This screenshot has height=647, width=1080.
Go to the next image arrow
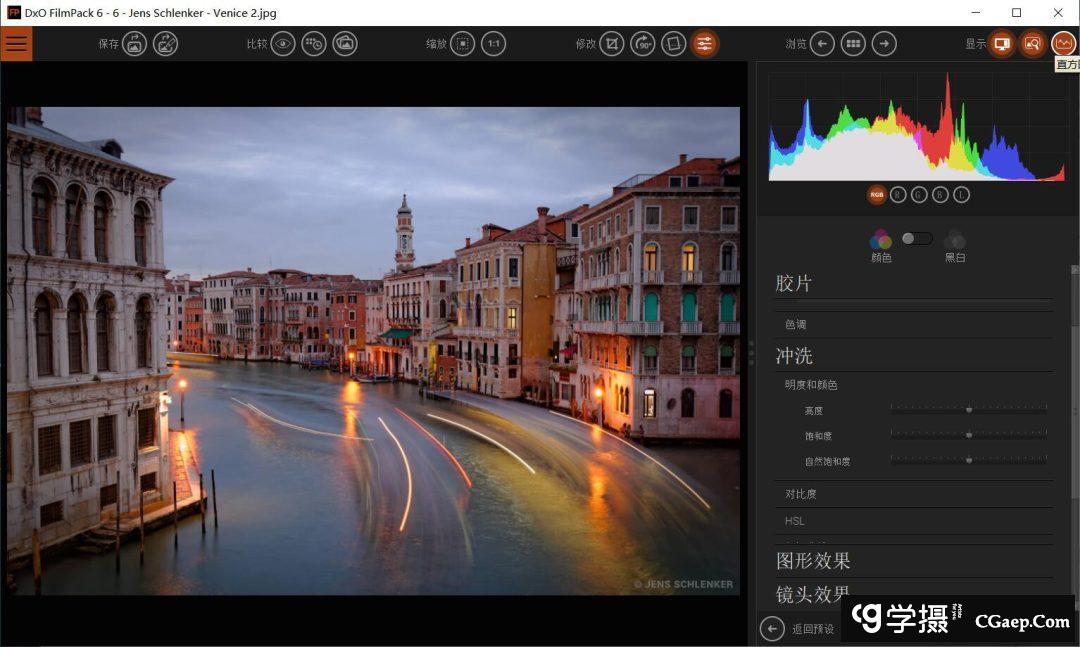(x=884, y=44)
